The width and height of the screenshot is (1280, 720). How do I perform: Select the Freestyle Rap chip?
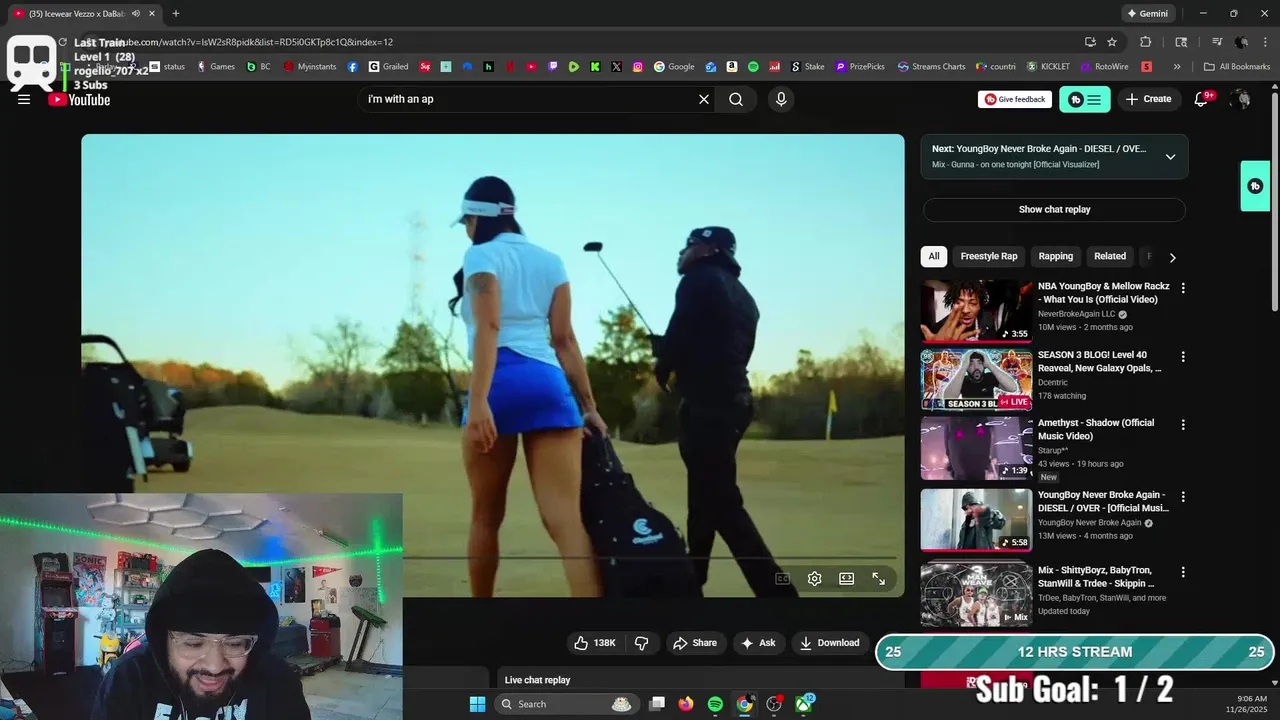coord(988,256)
